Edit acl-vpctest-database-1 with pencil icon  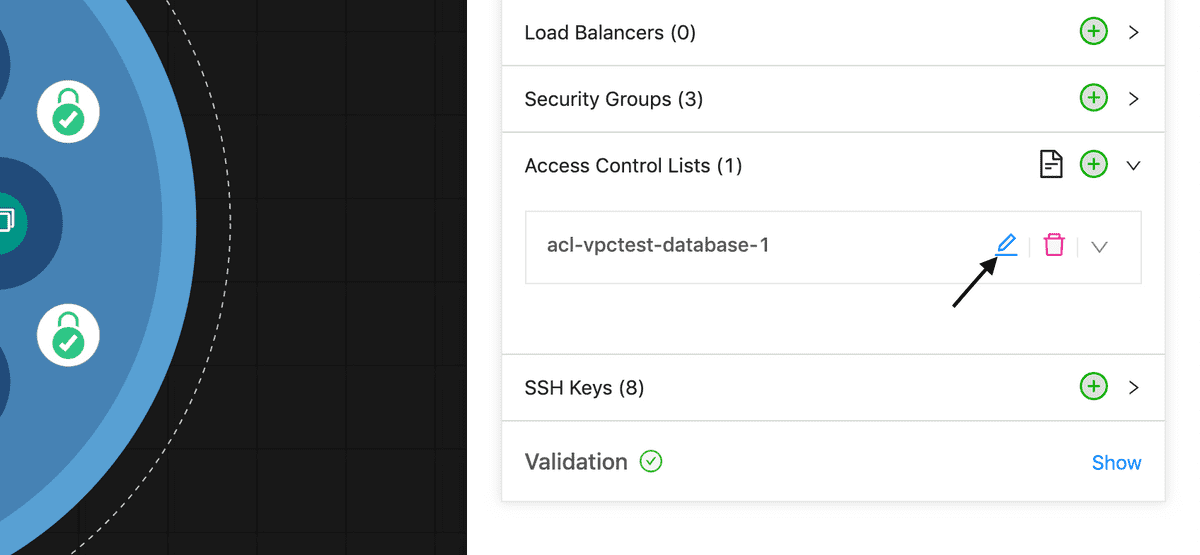pos(1006,245)
